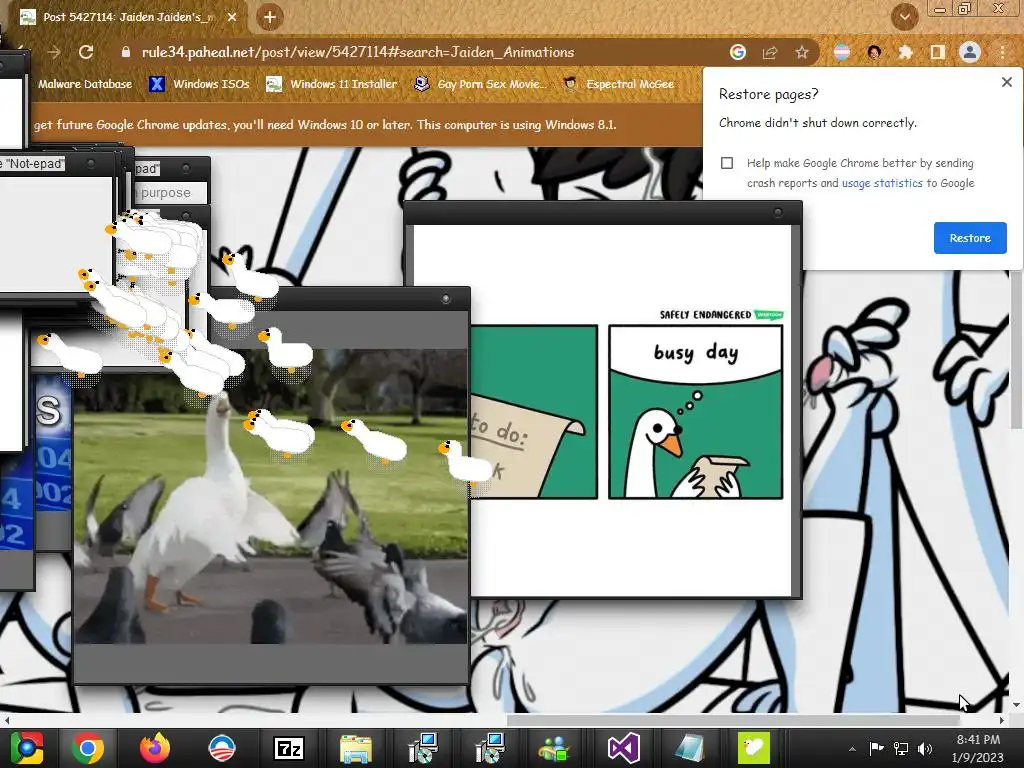
Task: Open the taskbar clock showing 8:41 PM
Action: click(978, 748)
